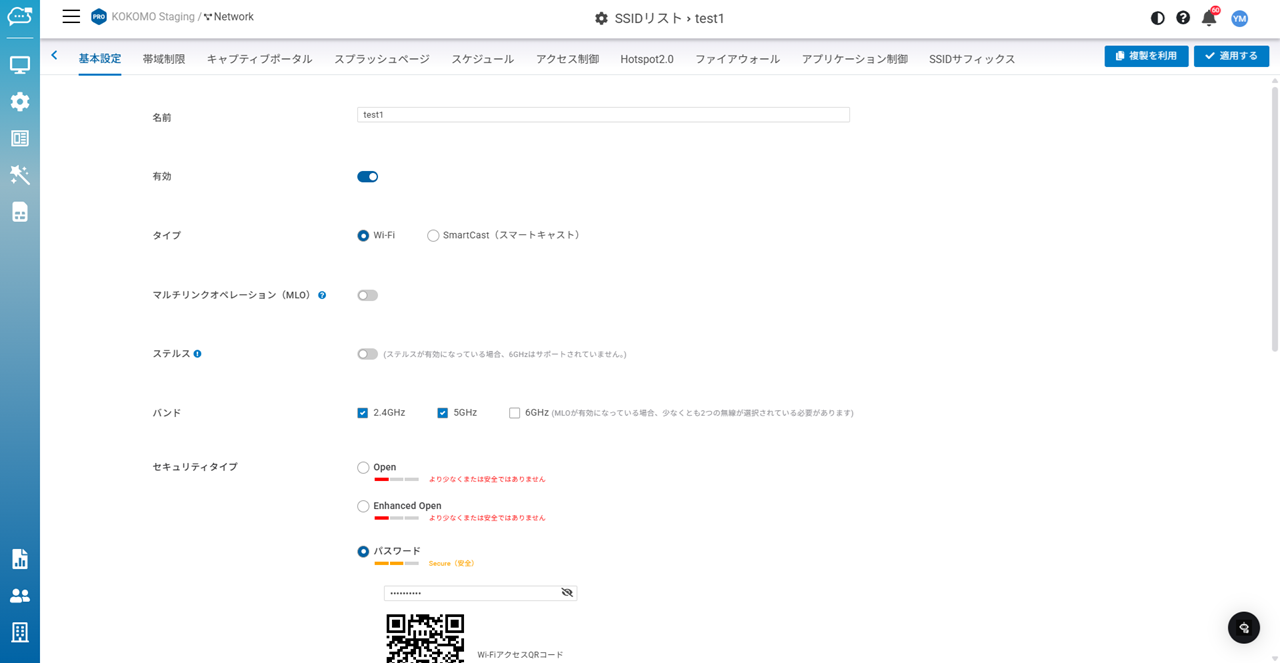
Task: Enable the マルチリンクオペレーション (MLO) toggle
Action: [368, 295]
